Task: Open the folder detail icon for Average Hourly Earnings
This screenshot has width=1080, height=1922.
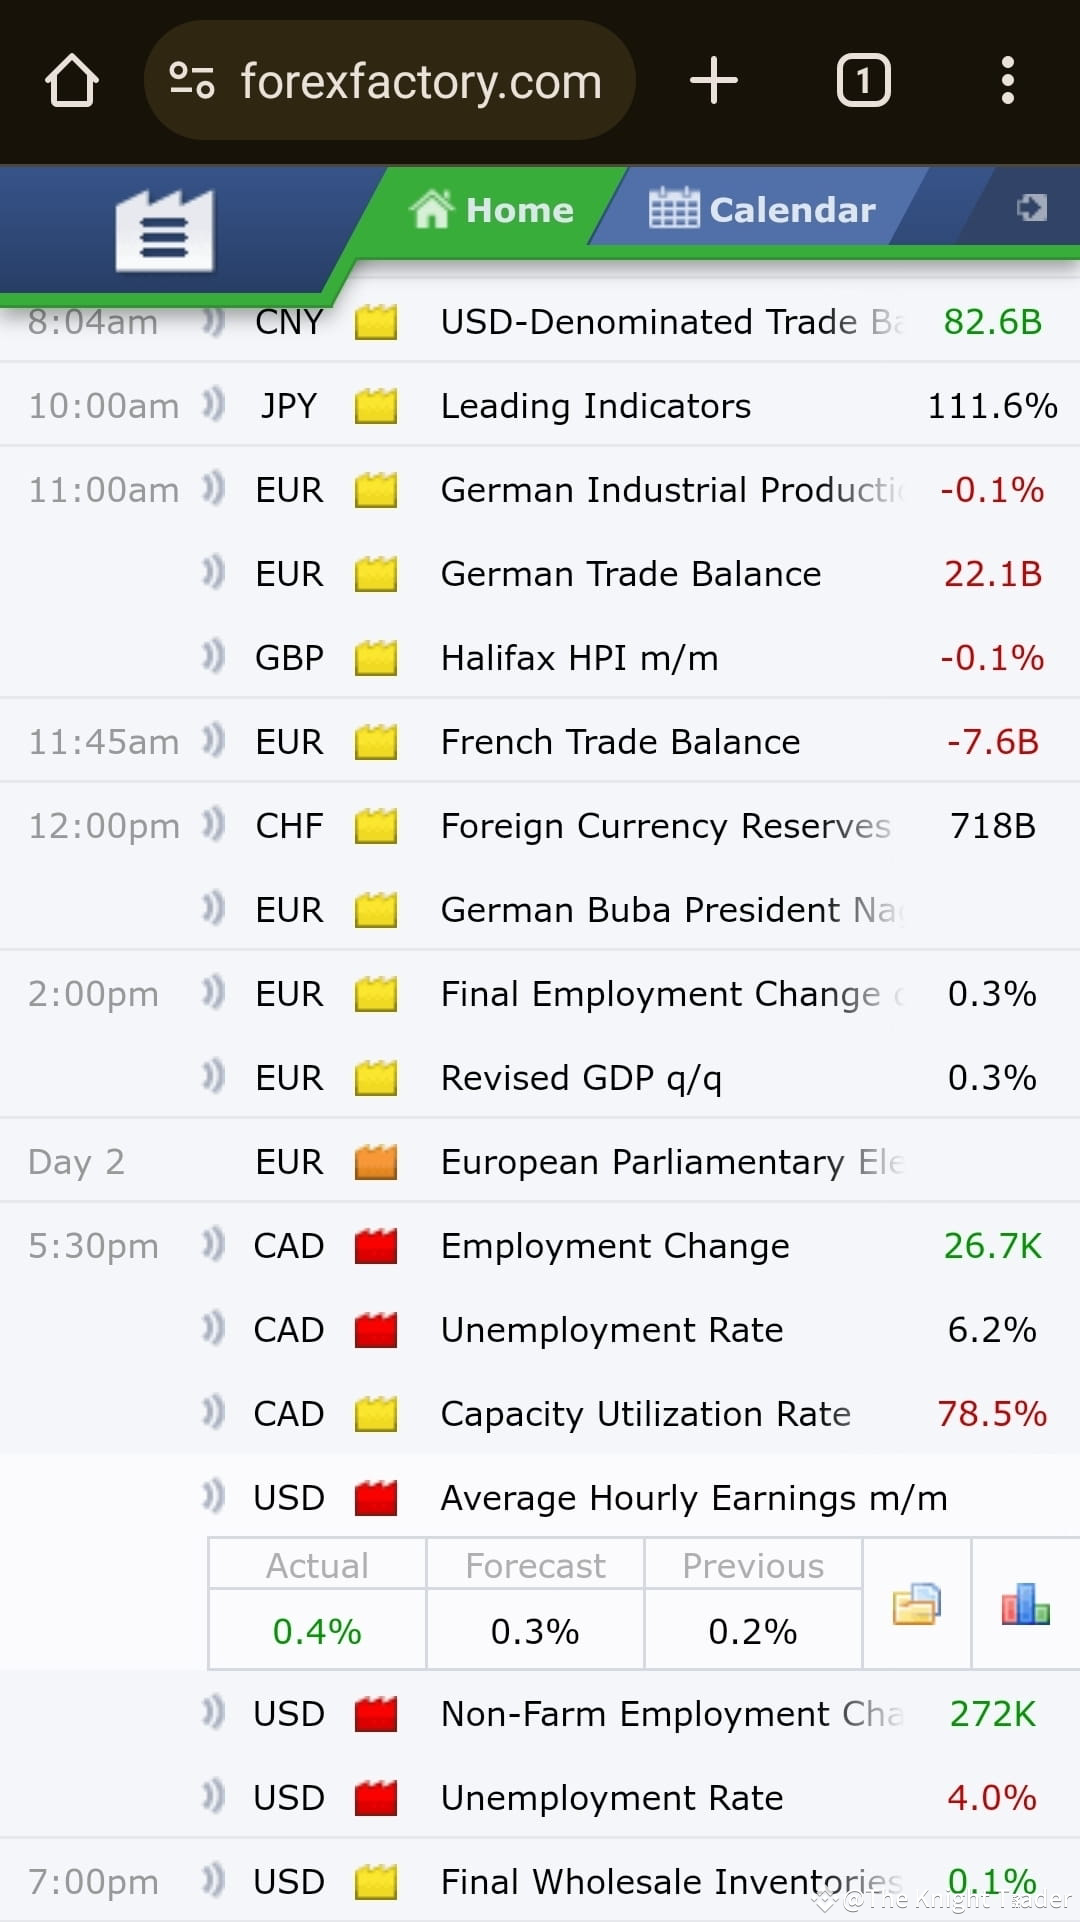Action: pyautogui.click(x=916, y=1603)
